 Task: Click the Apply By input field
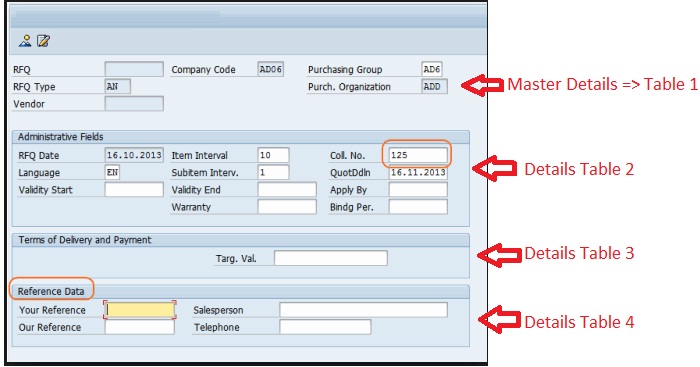click(418, 189)
